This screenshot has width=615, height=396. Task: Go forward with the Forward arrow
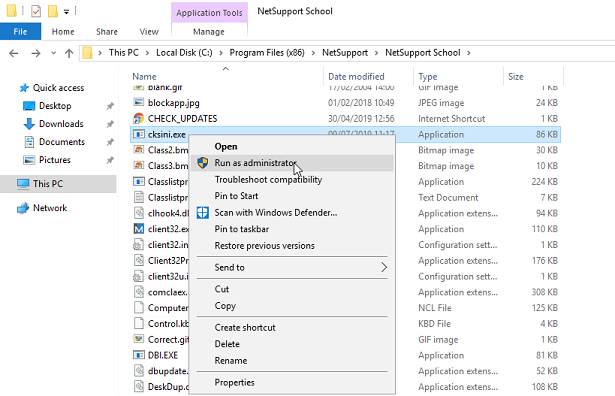point(36,53)
